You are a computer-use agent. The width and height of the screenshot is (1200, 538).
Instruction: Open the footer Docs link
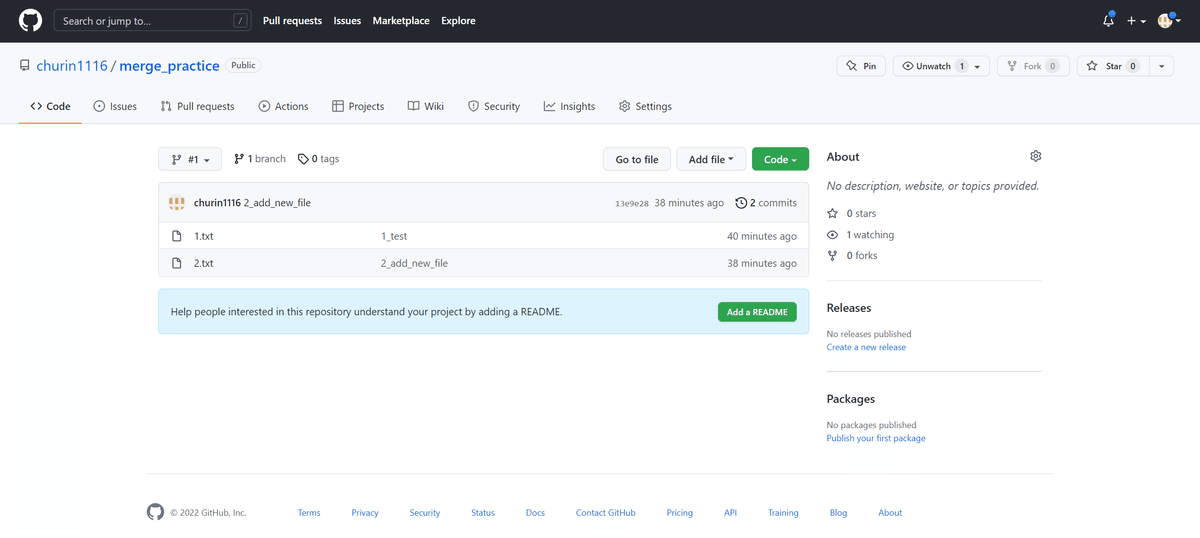coord(535,513)
